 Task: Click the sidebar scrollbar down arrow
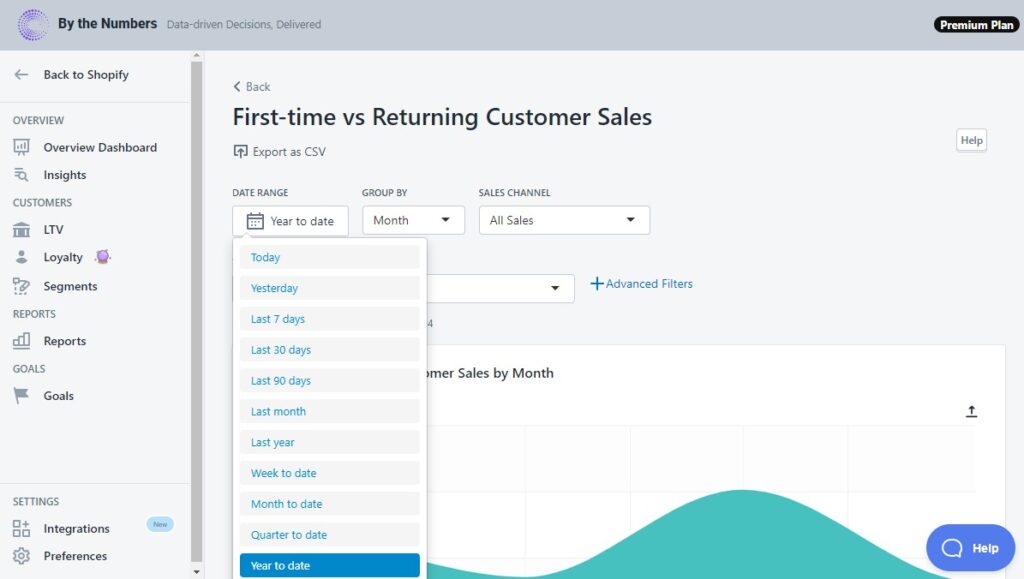tap(196, 572)
